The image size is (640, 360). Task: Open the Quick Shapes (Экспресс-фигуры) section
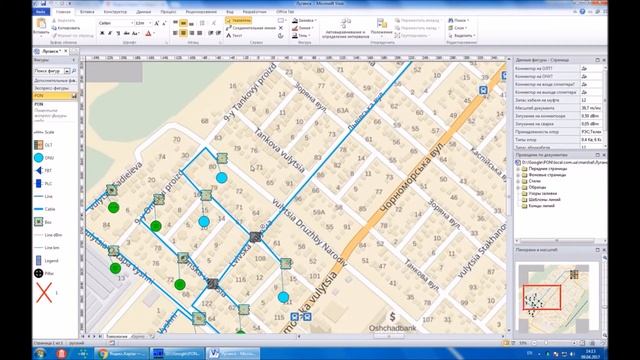55,88
